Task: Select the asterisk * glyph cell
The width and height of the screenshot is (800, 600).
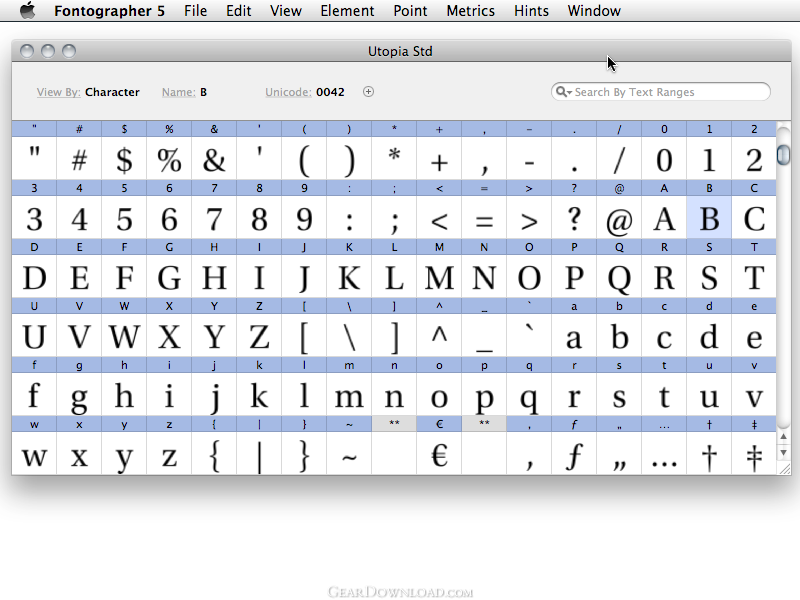Action: point(394,158)
